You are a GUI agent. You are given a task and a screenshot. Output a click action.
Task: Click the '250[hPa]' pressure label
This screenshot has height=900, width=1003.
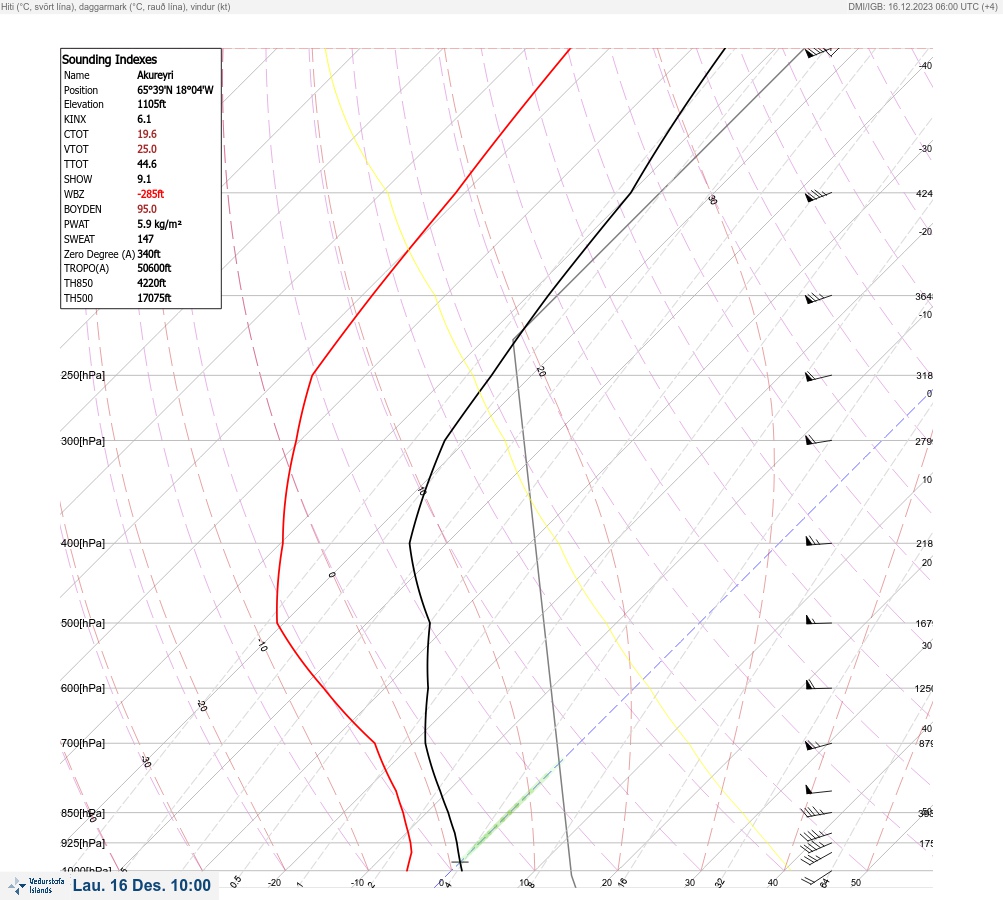[x=83, y=375]
